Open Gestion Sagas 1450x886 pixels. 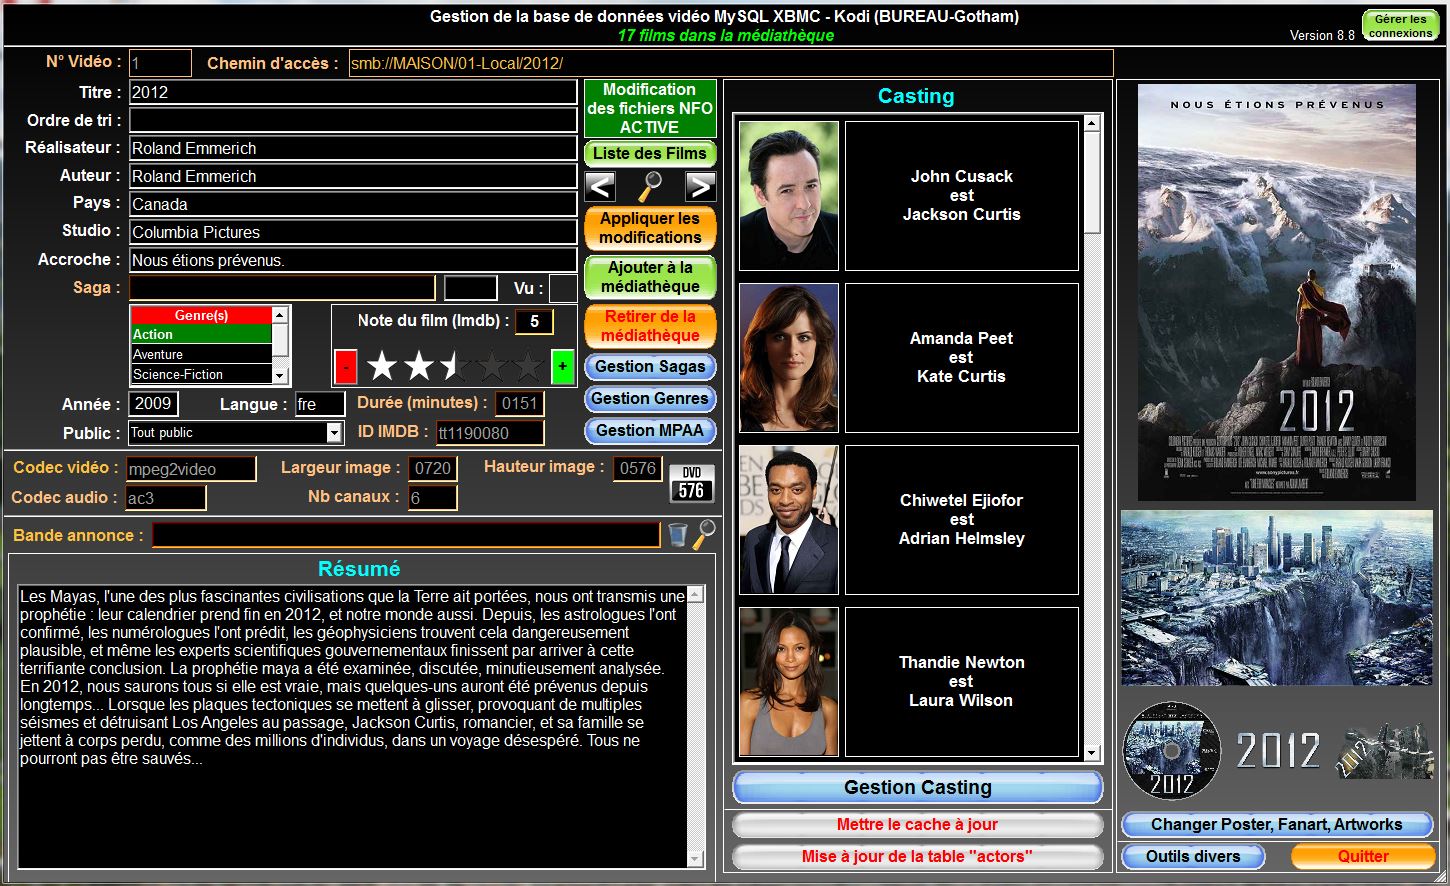(650, 367)
